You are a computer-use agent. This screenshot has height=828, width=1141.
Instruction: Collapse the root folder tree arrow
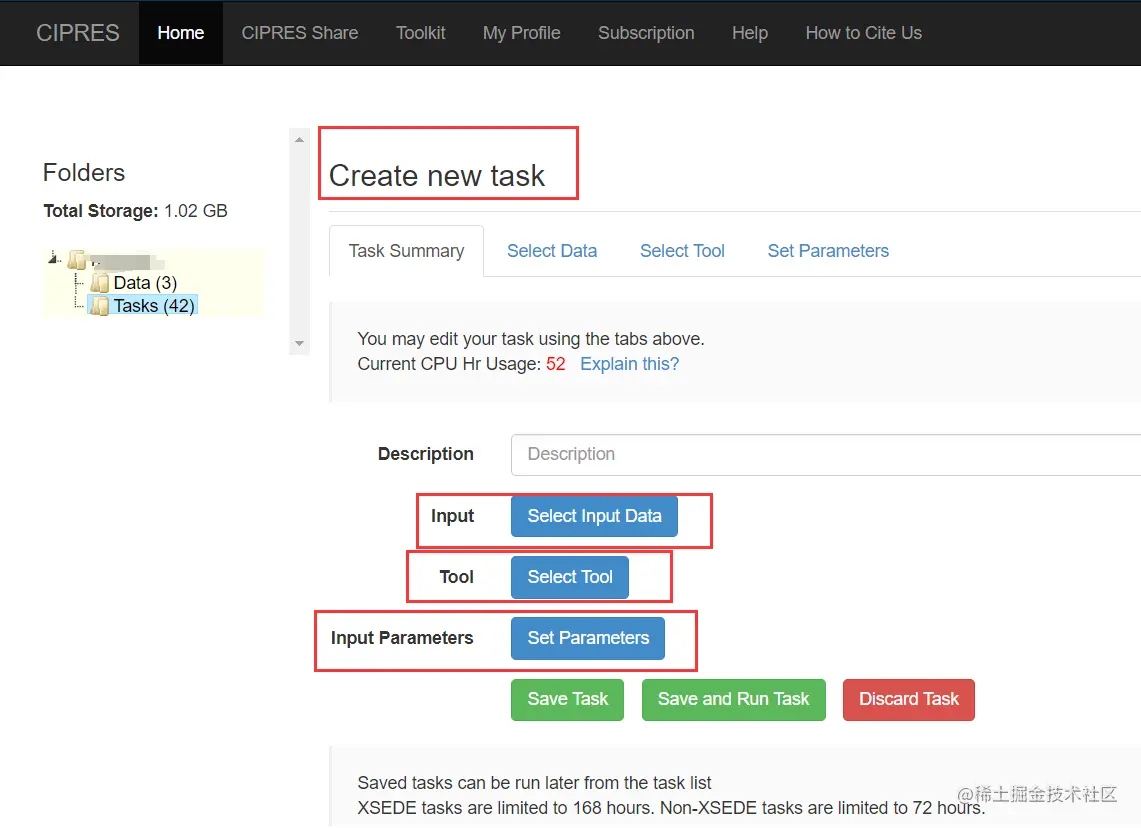[x=53, y=258]
